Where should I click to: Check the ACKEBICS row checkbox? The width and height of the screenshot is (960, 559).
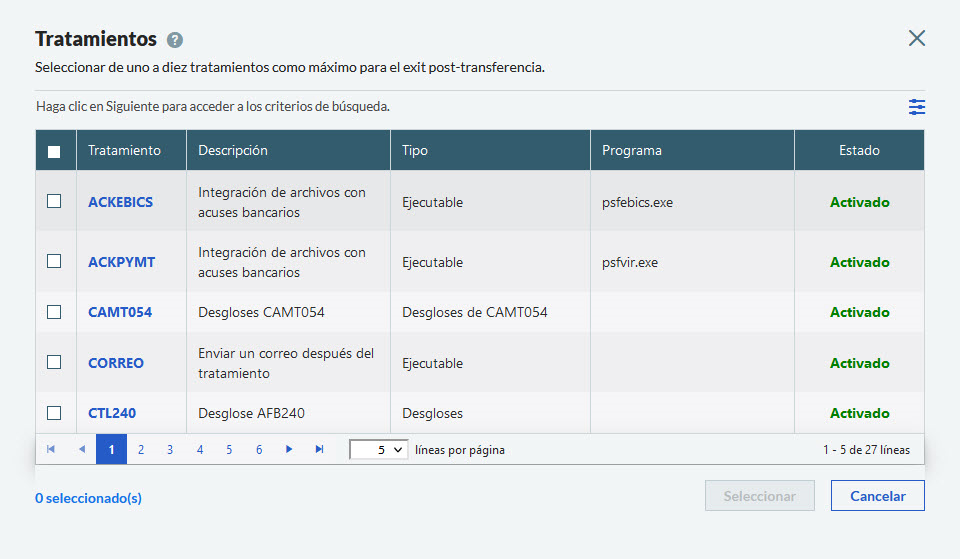click(x=54, y=202)
